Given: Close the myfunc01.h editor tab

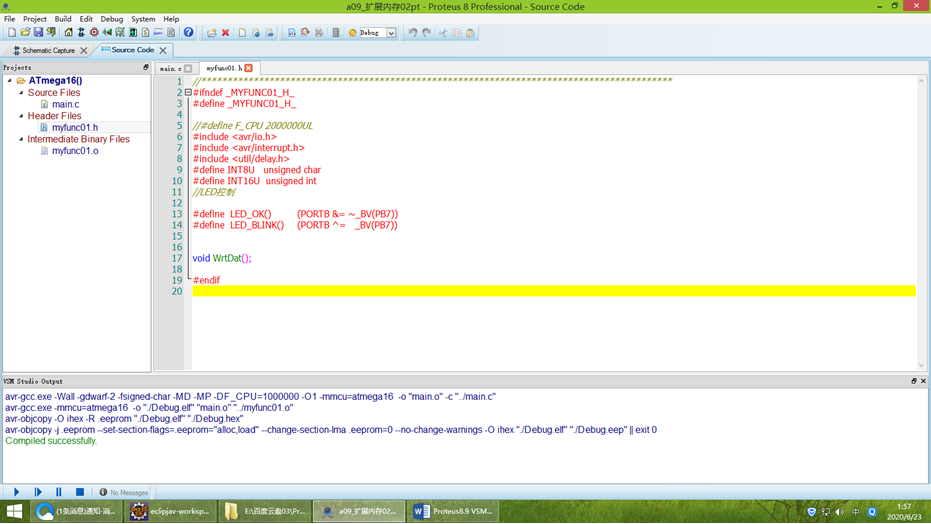Looking at the screenshot, I should tap(249, 69).
